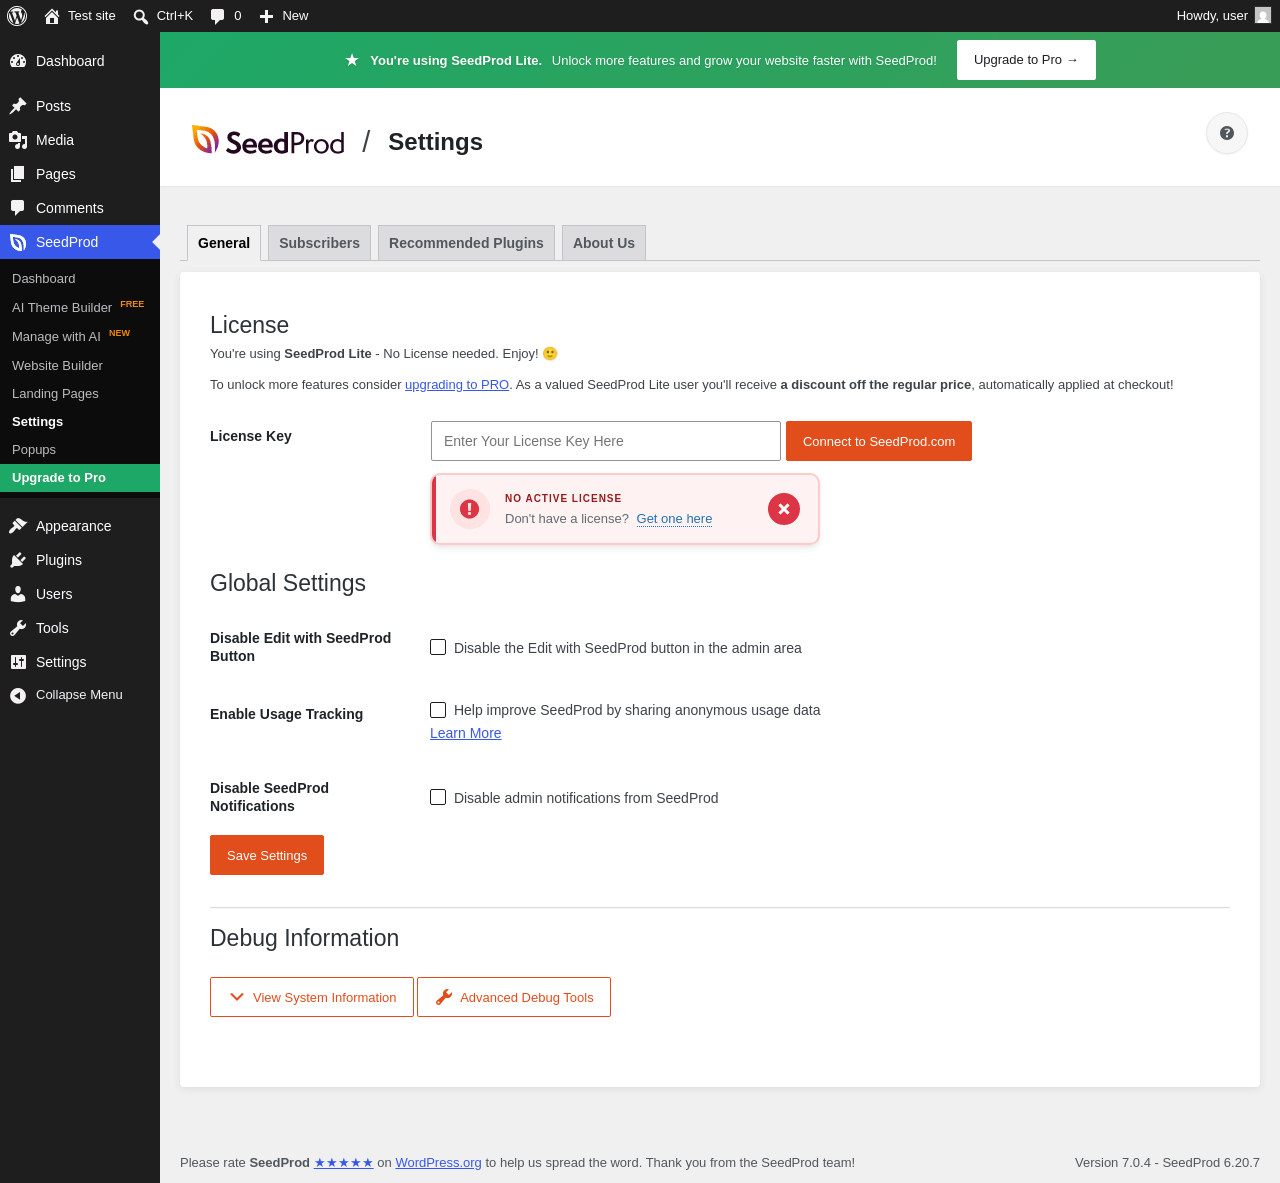Click the red exclamation alert icon
The image size is (1280, 1183).
[470, 509]
